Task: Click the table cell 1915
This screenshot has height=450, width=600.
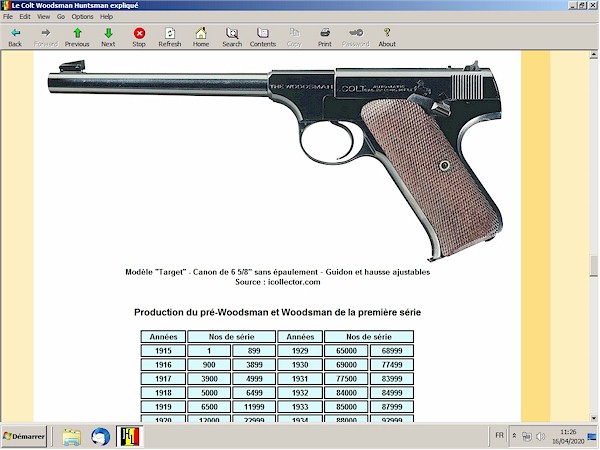Action: click(163, 351)
